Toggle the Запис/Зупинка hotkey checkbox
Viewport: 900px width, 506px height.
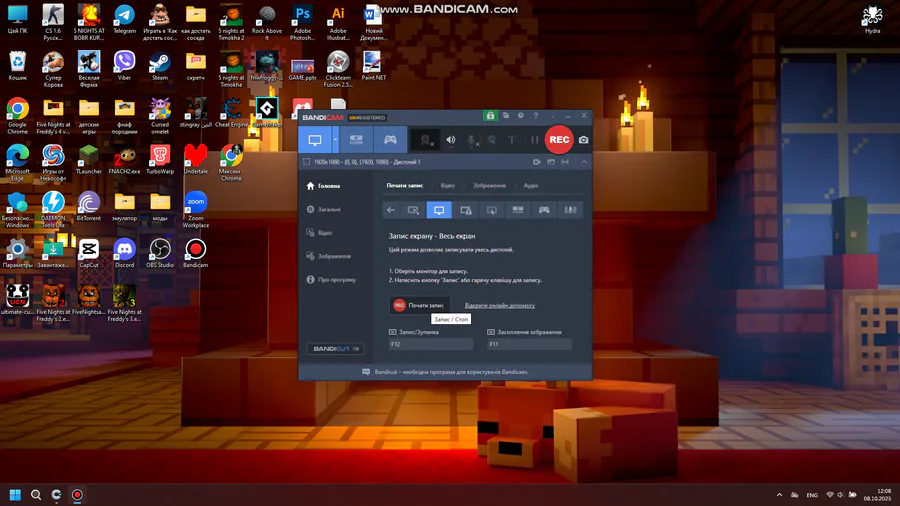coord(393,332)
